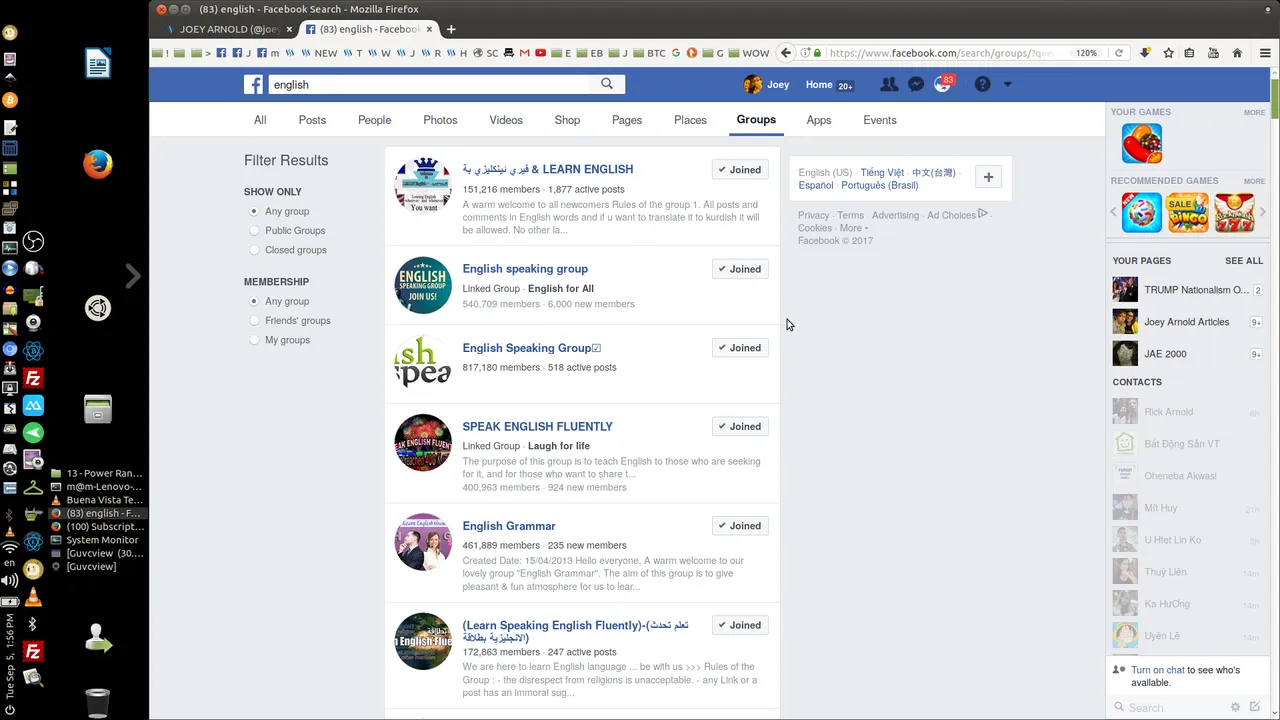Open SPEAK ENGLISH FLUENTLY group link

coord(537,426)
